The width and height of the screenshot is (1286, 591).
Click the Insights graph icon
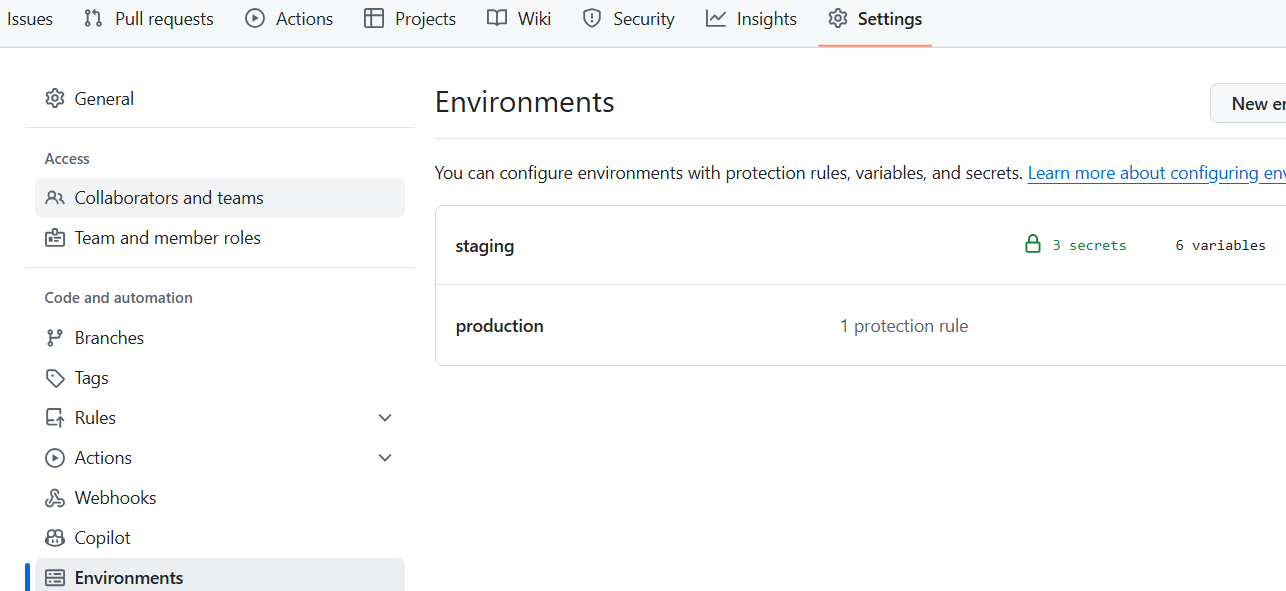coord(716,18)
